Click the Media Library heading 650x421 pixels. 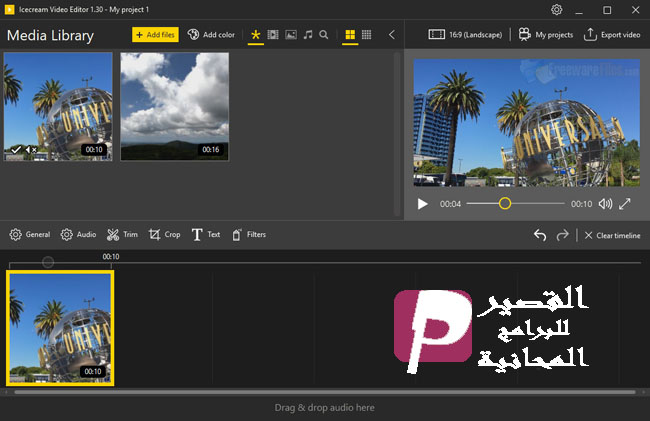(x=50, y=36)
